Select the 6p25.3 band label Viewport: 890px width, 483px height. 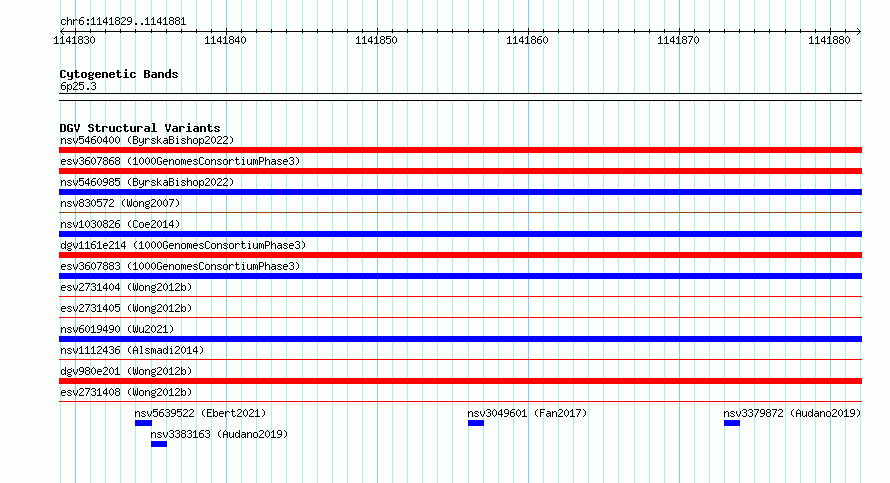78,86
